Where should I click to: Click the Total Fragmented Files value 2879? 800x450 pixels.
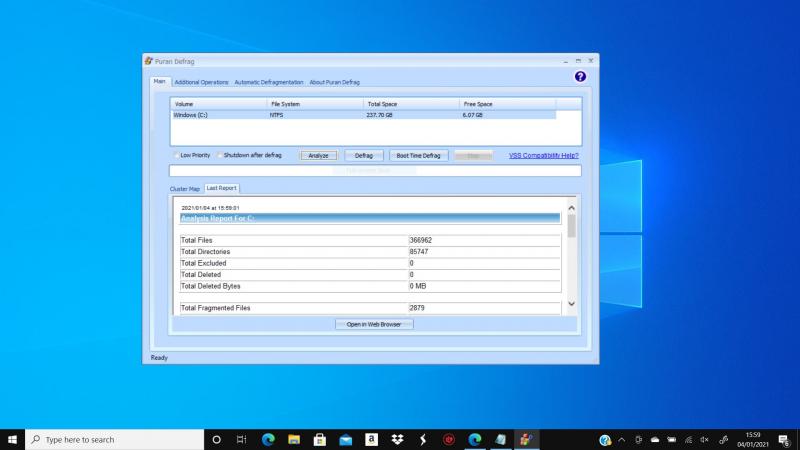[x=417, y=308]
